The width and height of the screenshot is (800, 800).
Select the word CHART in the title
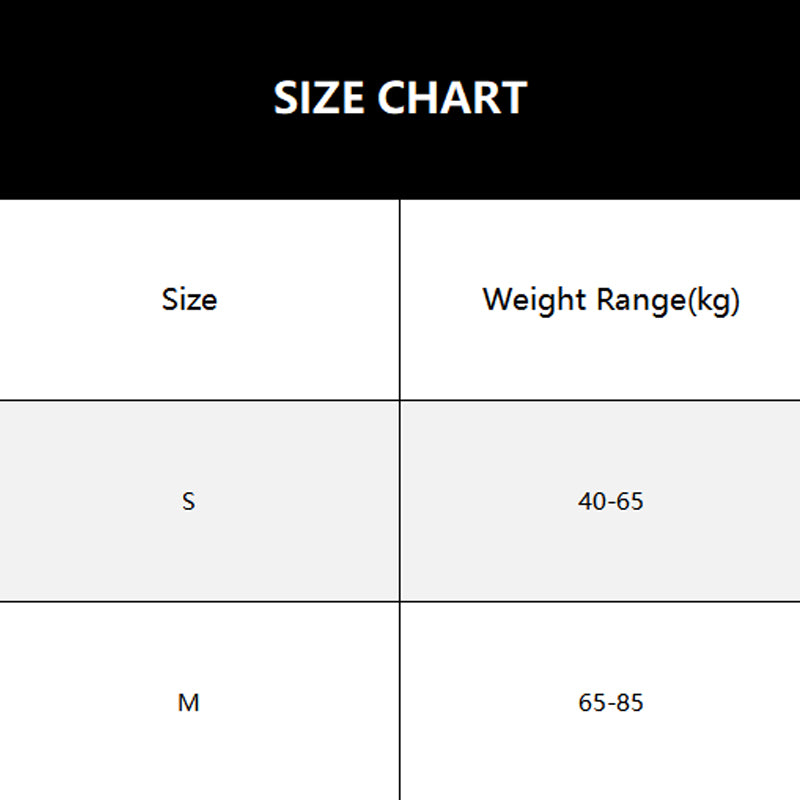(452, 98)
